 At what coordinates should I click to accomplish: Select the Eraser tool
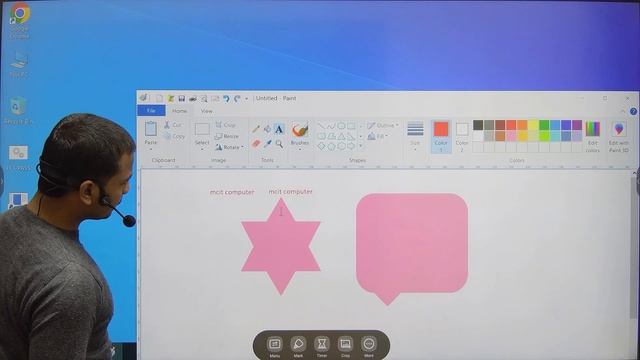(x=256, y=143)
